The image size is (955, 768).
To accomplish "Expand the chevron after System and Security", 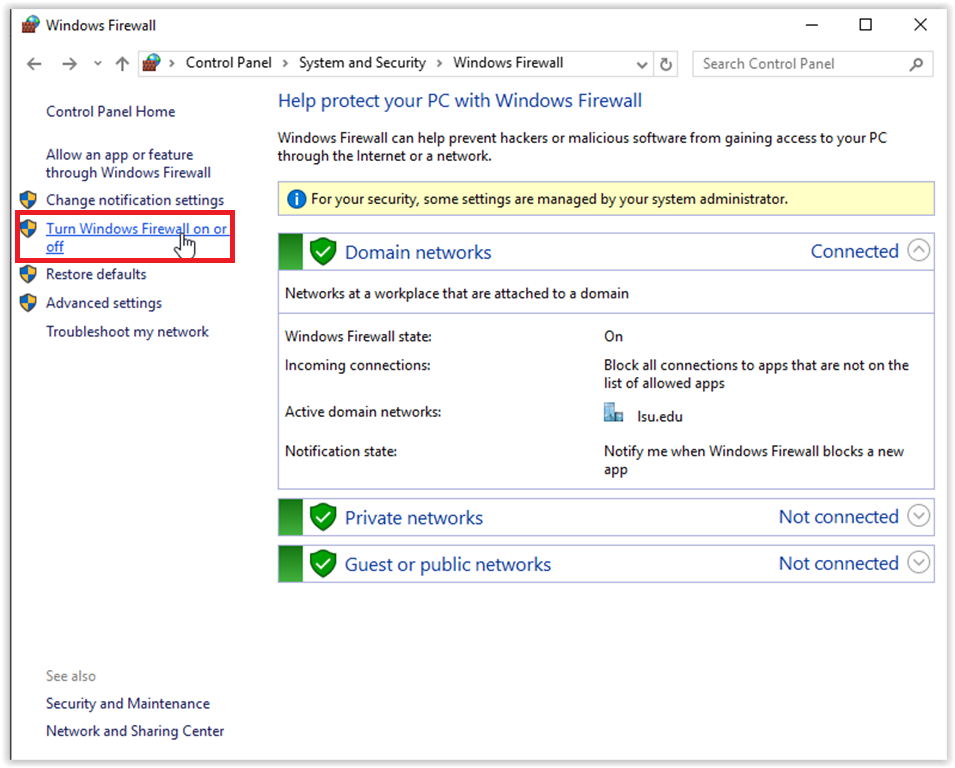I will [x=439, y=63].
